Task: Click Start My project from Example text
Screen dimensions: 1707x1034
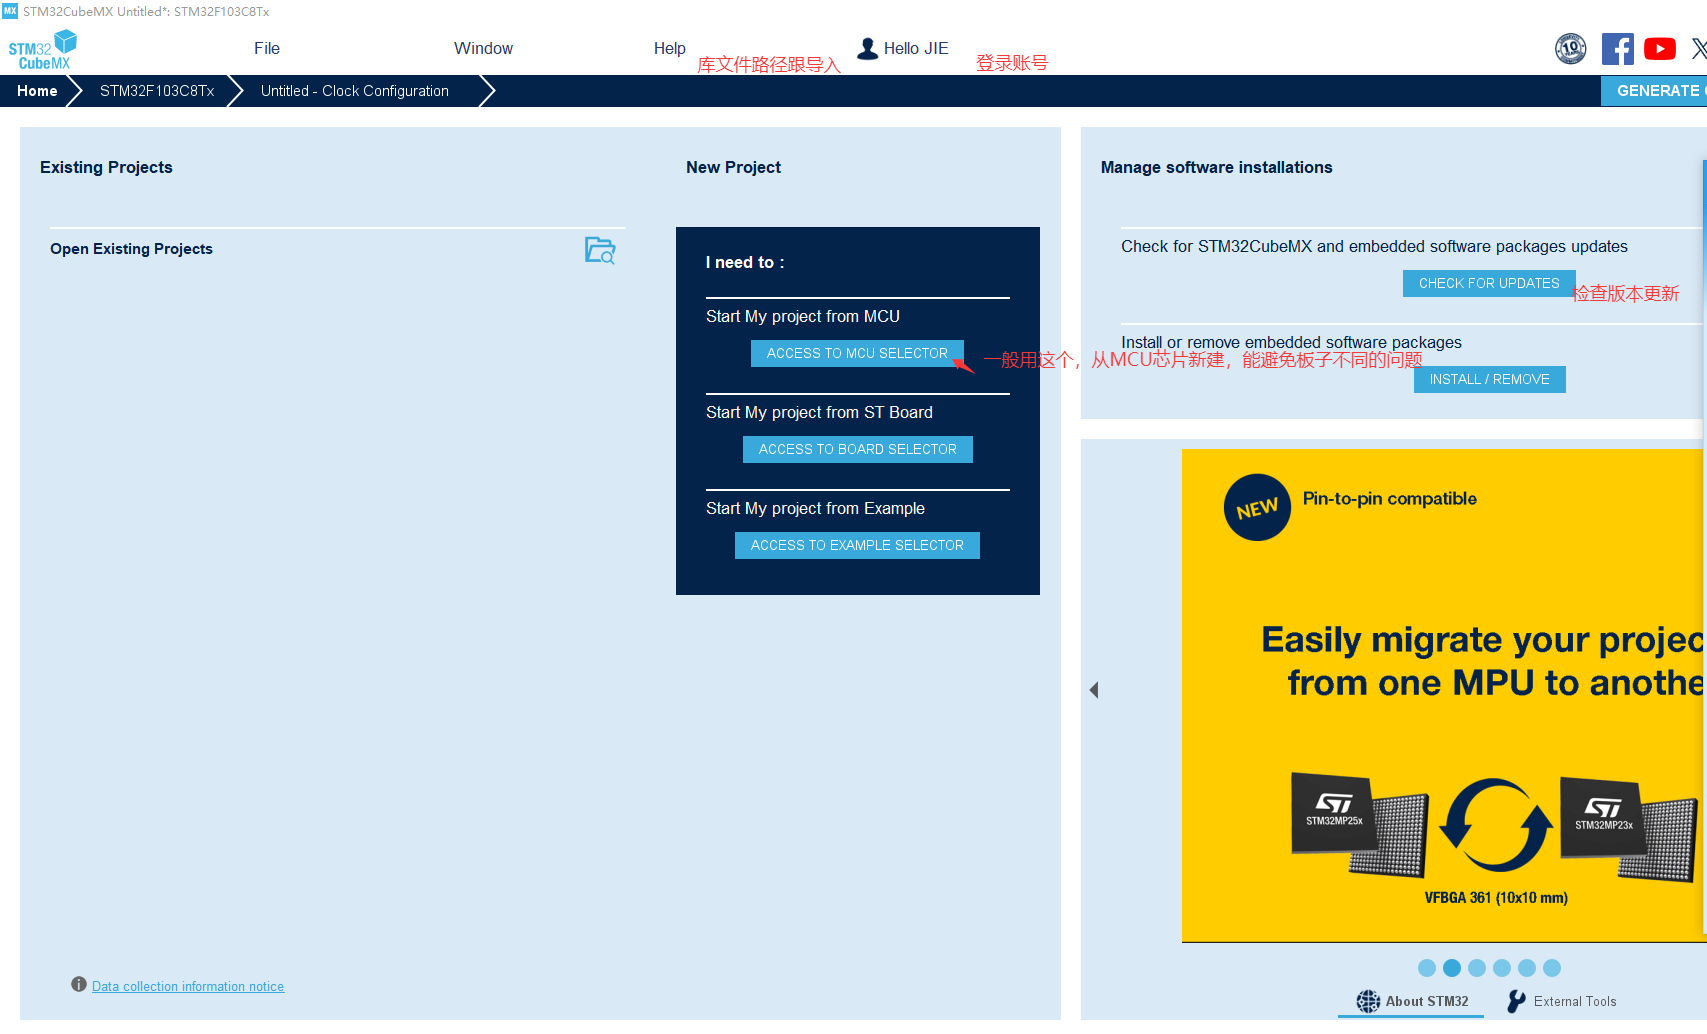Action: 815,508
